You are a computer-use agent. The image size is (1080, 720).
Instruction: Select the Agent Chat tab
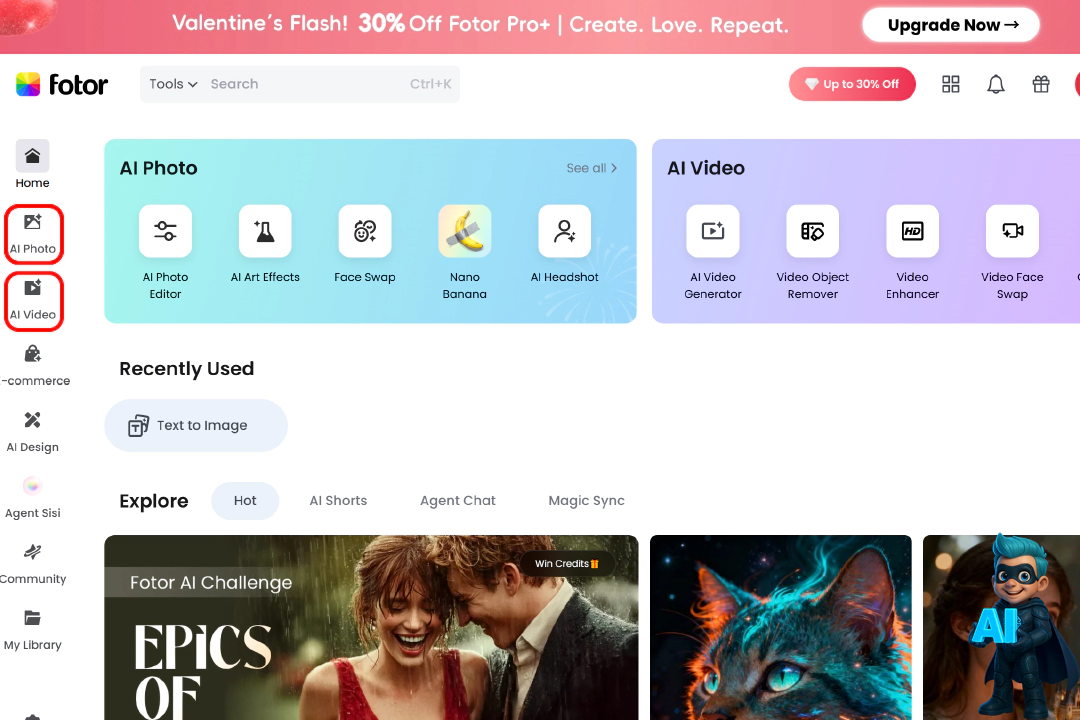pyautogui.click(x=458, y=501)
